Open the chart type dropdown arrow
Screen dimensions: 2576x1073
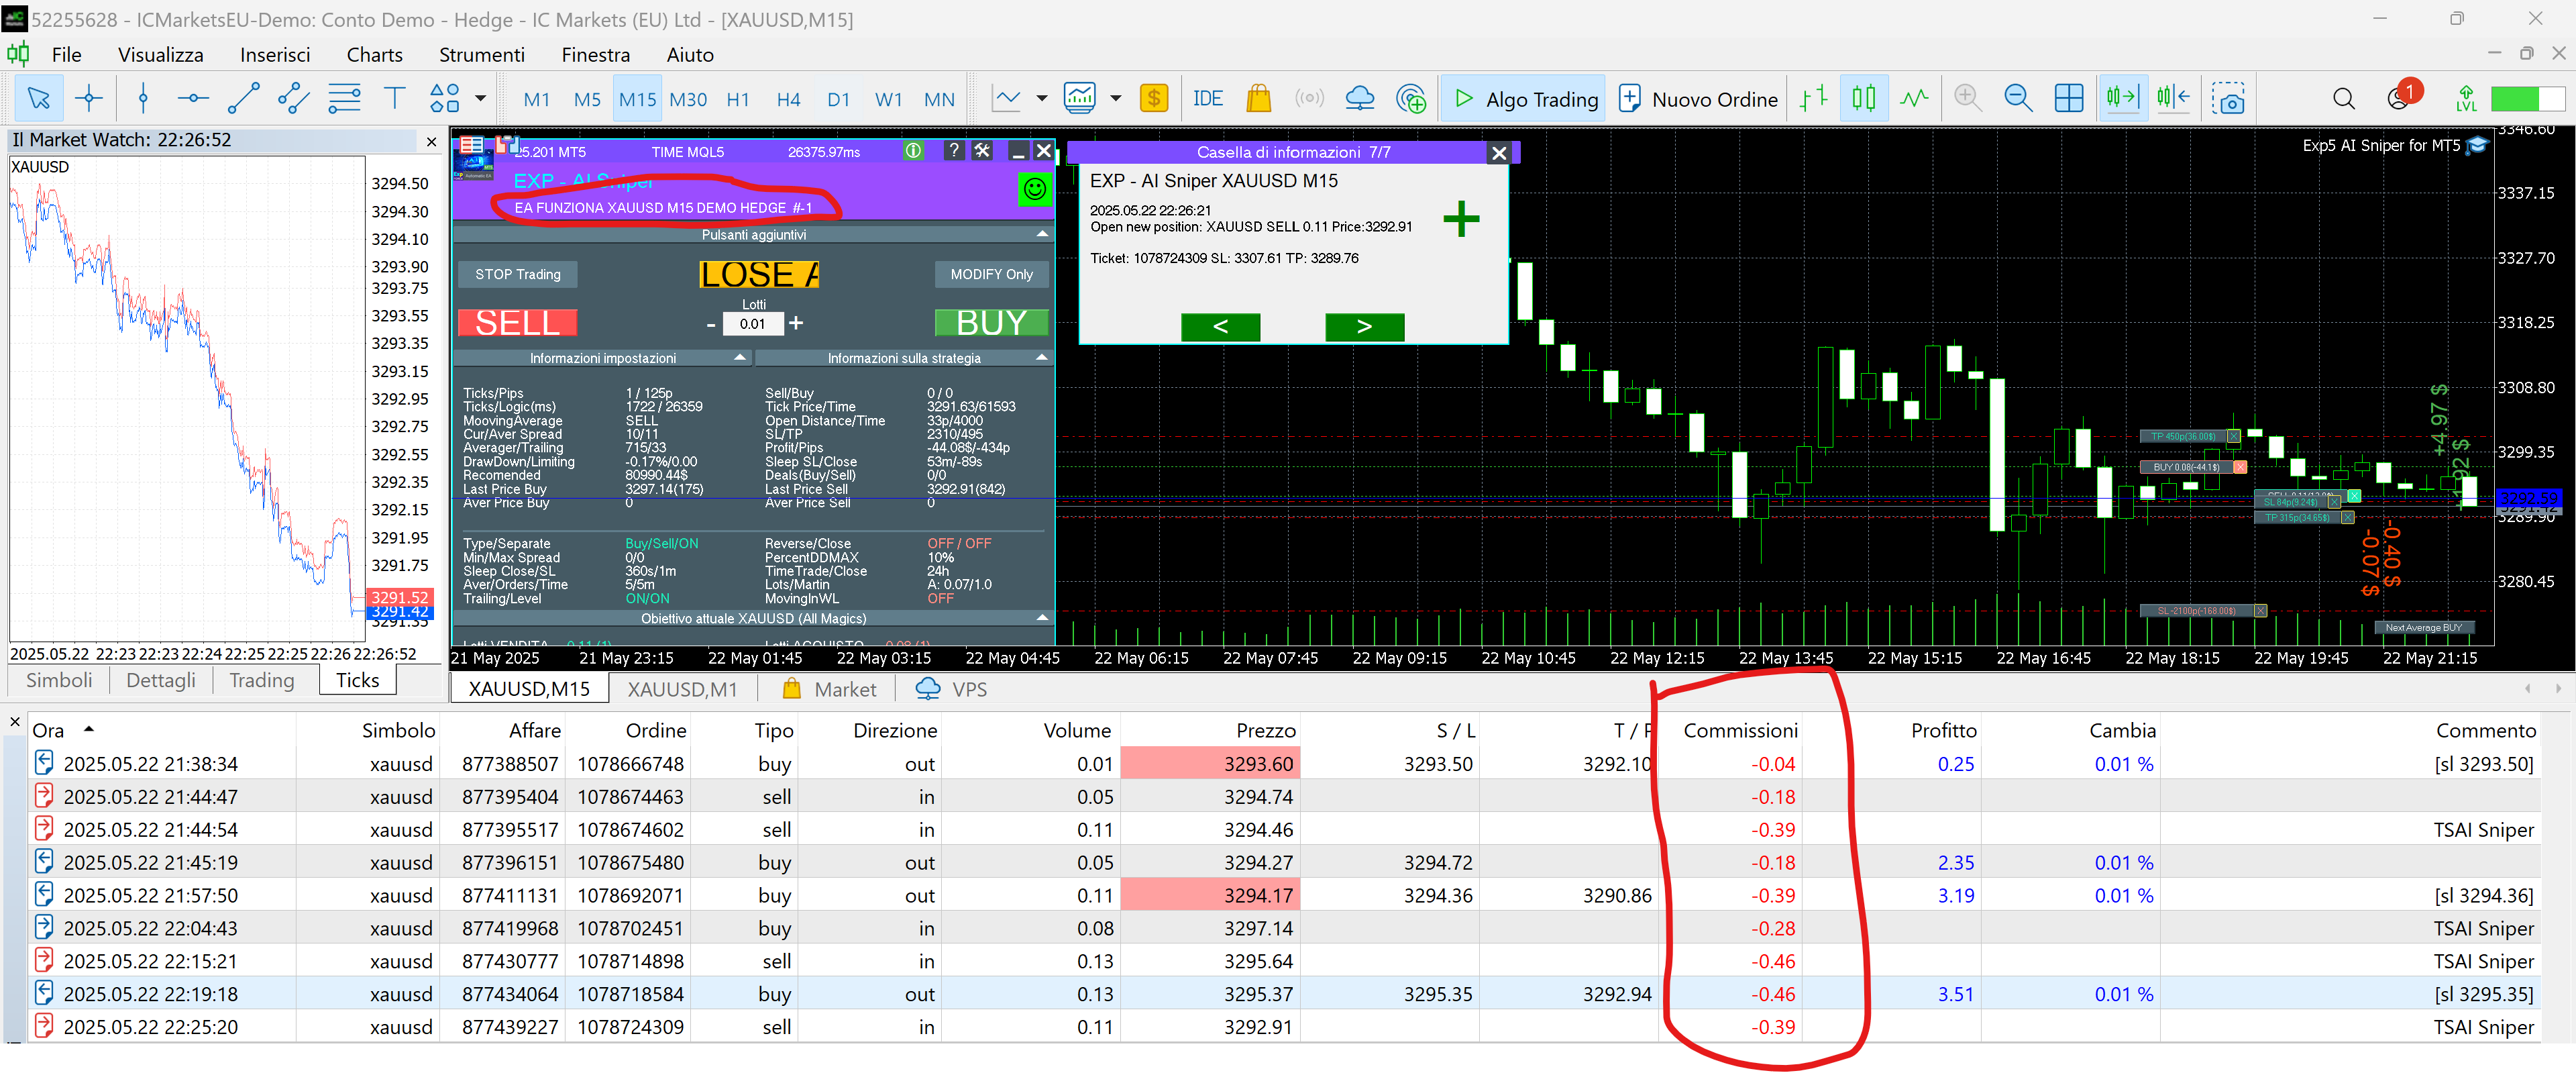[1042, 99]
